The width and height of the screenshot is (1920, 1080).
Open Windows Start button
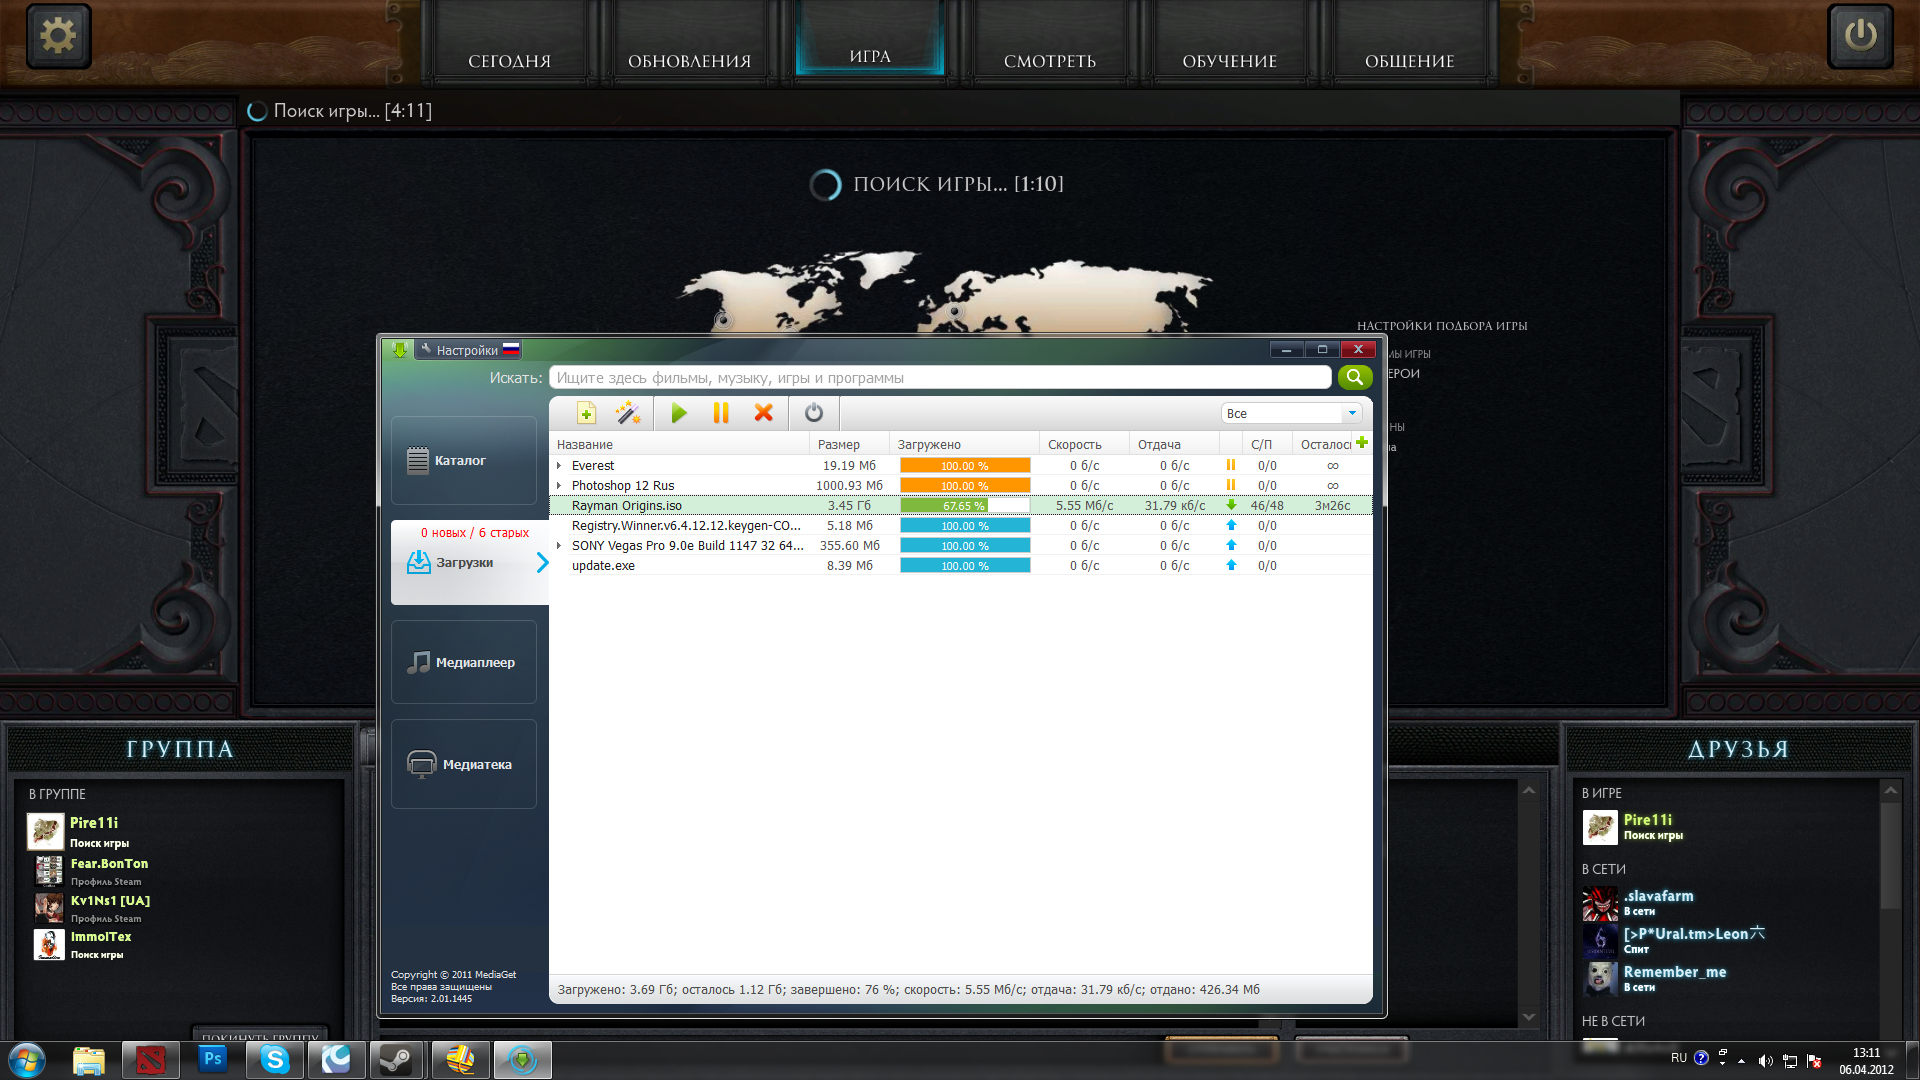tap(27, 1060)
